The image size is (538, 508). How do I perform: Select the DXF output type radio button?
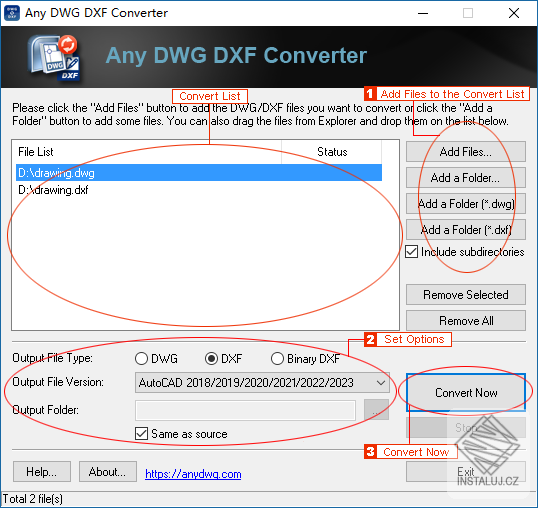(x=211, y=359)
